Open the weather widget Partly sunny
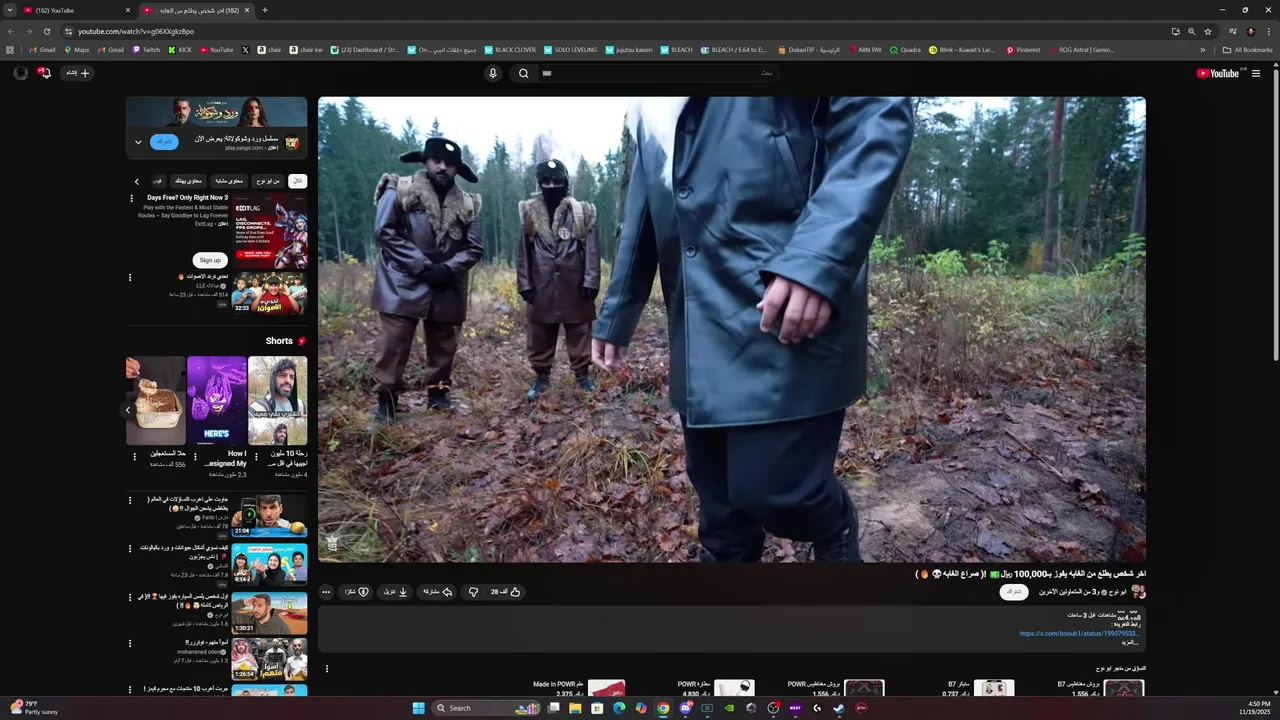Viewport: 1280px width, 720px height. (34, 708)
